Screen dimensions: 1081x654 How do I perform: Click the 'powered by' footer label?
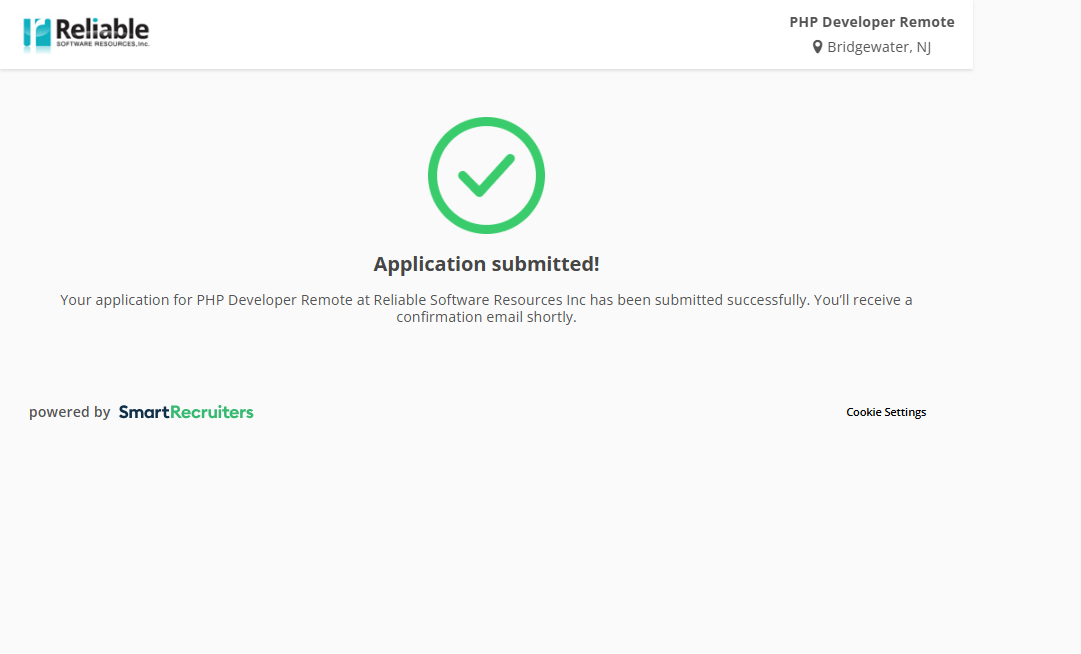[69, 412]
